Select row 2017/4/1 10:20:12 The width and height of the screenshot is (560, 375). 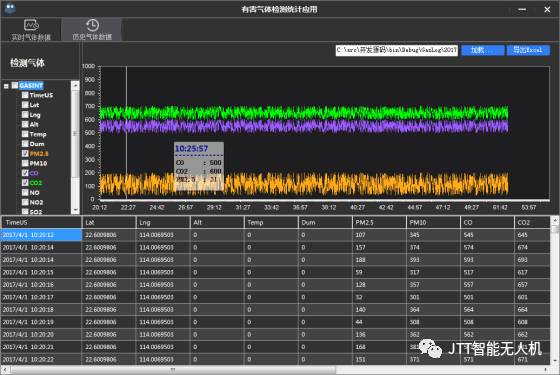[x=275, y=235]
